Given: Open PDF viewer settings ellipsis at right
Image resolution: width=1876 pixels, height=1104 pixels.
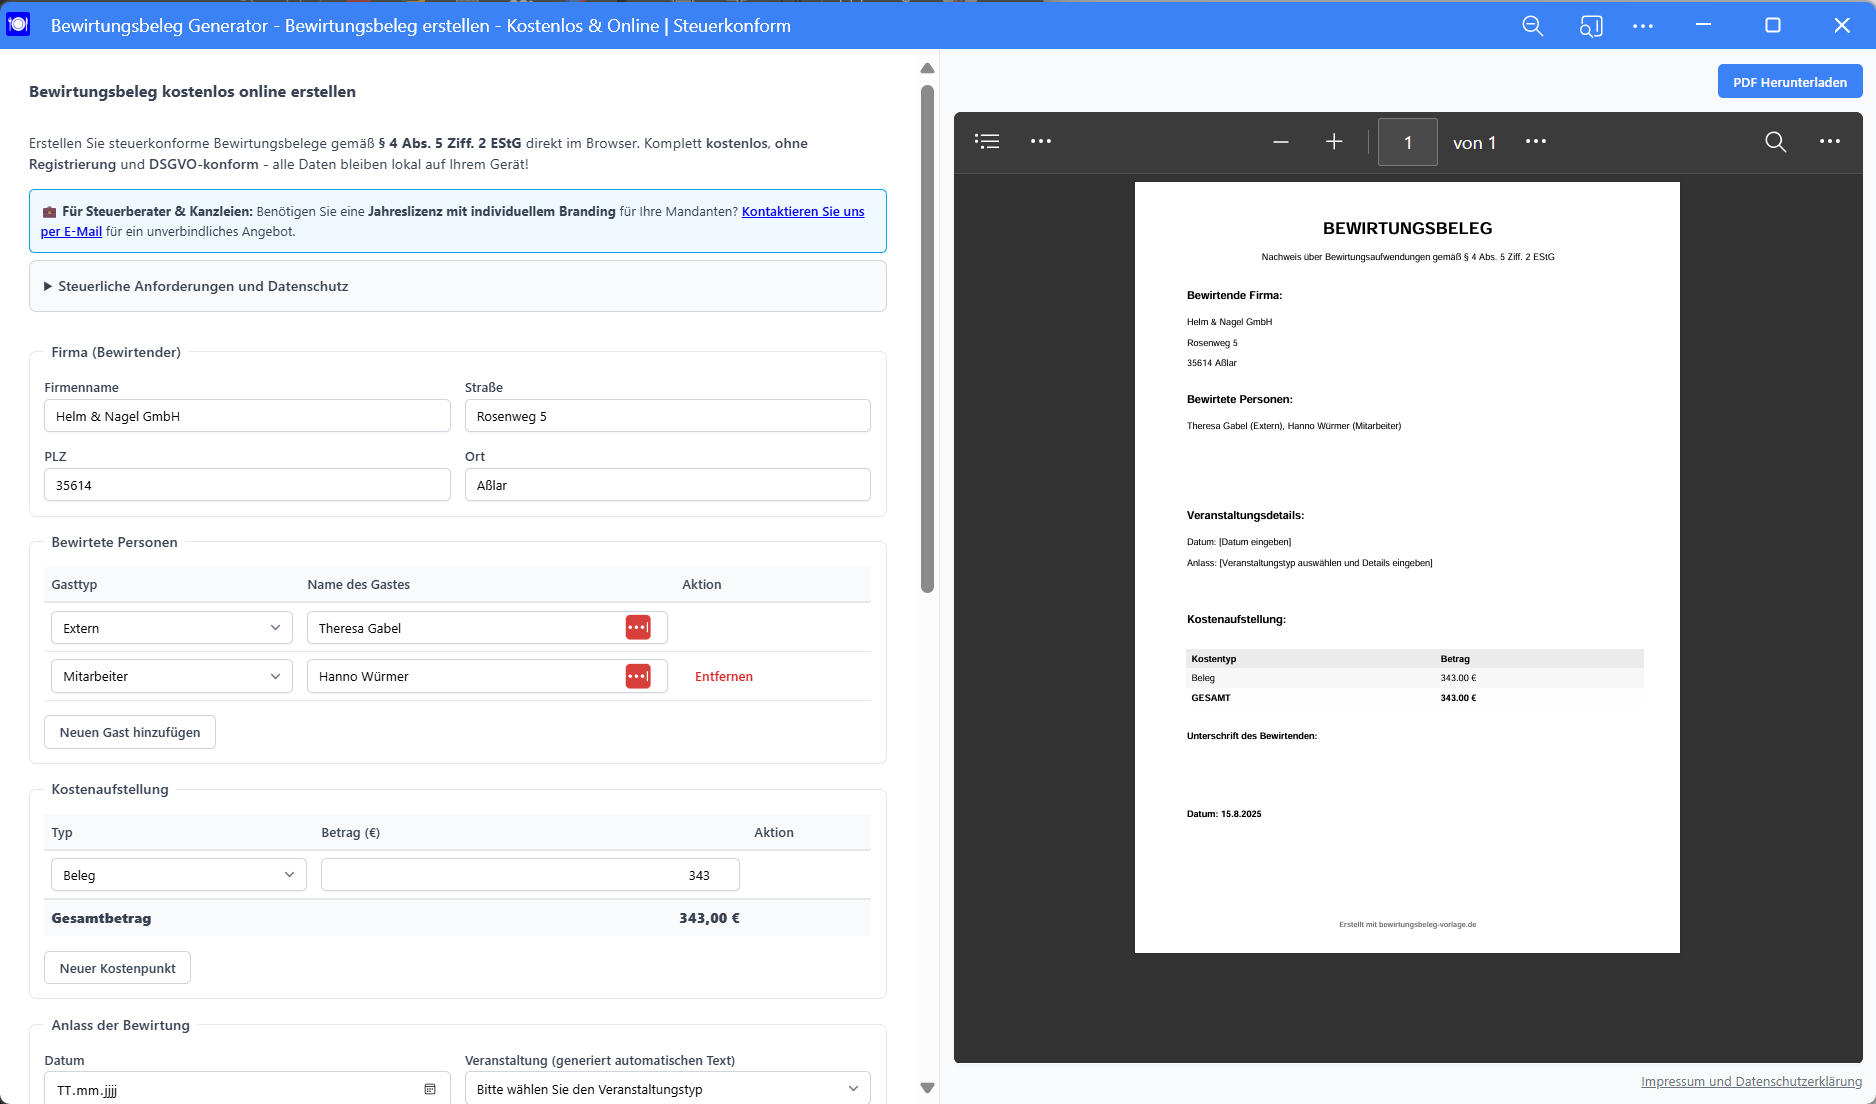Looking at the screenshot, I should point(1830,141).
